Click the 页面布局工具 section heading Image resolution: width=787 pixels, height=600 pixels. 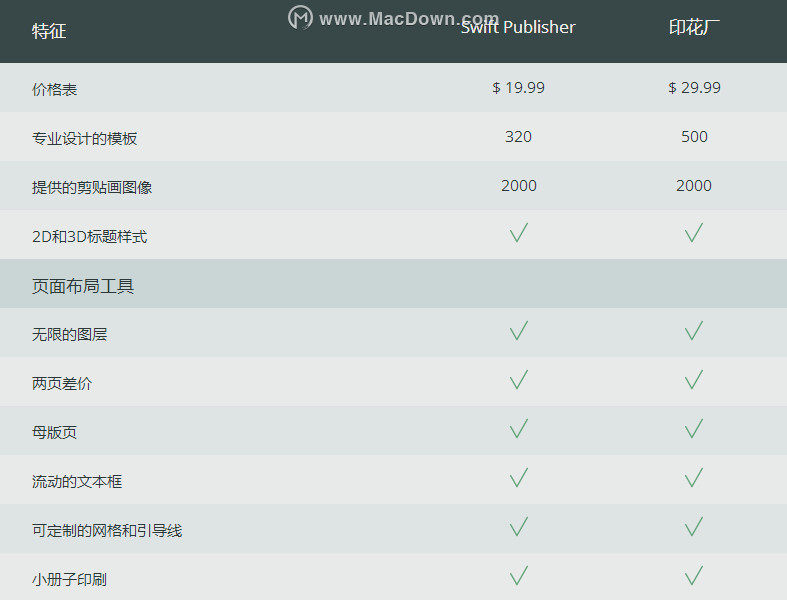click(83, 286)
